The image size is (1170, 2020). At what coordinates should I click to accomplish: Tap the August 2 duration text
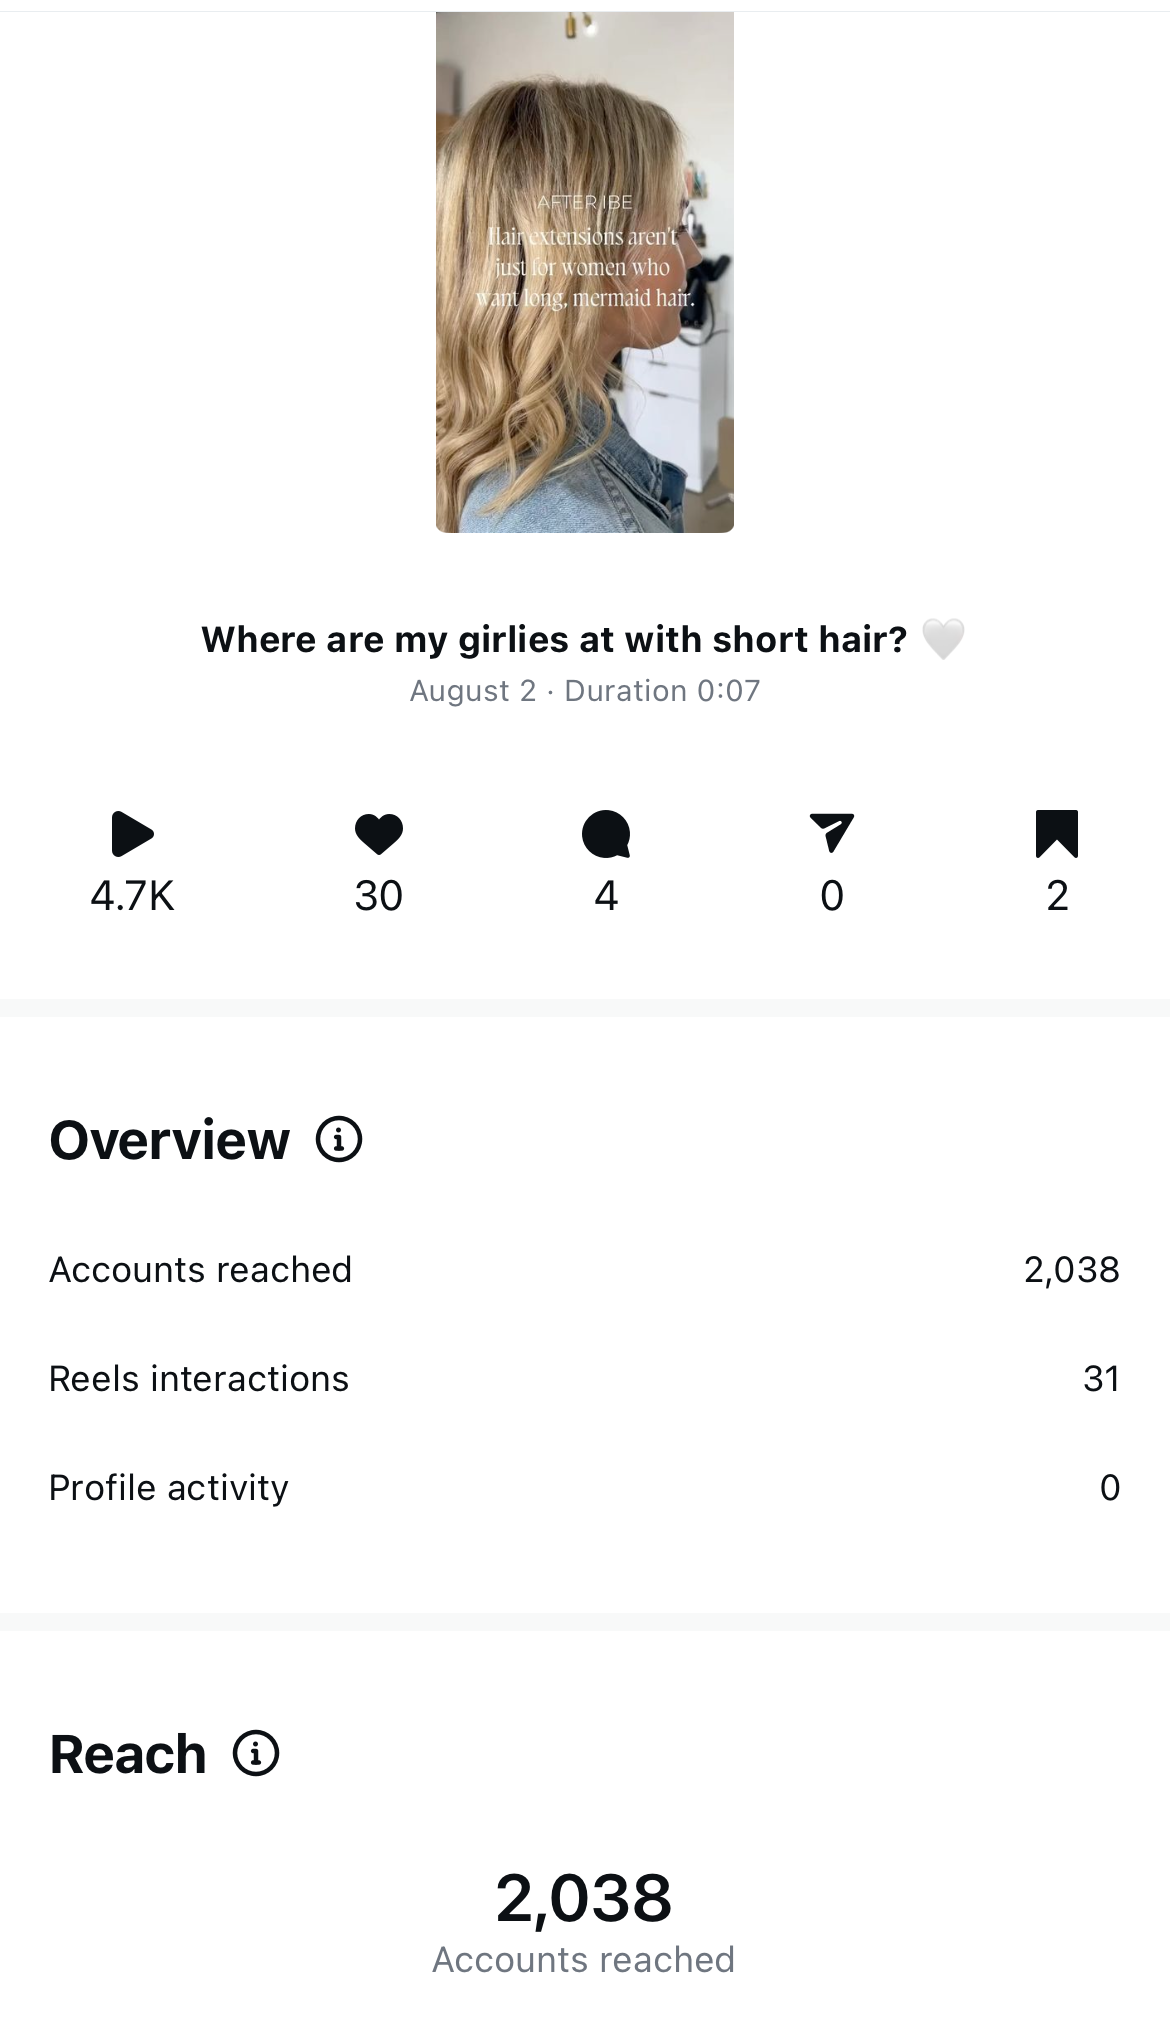[x=585, y=691]
